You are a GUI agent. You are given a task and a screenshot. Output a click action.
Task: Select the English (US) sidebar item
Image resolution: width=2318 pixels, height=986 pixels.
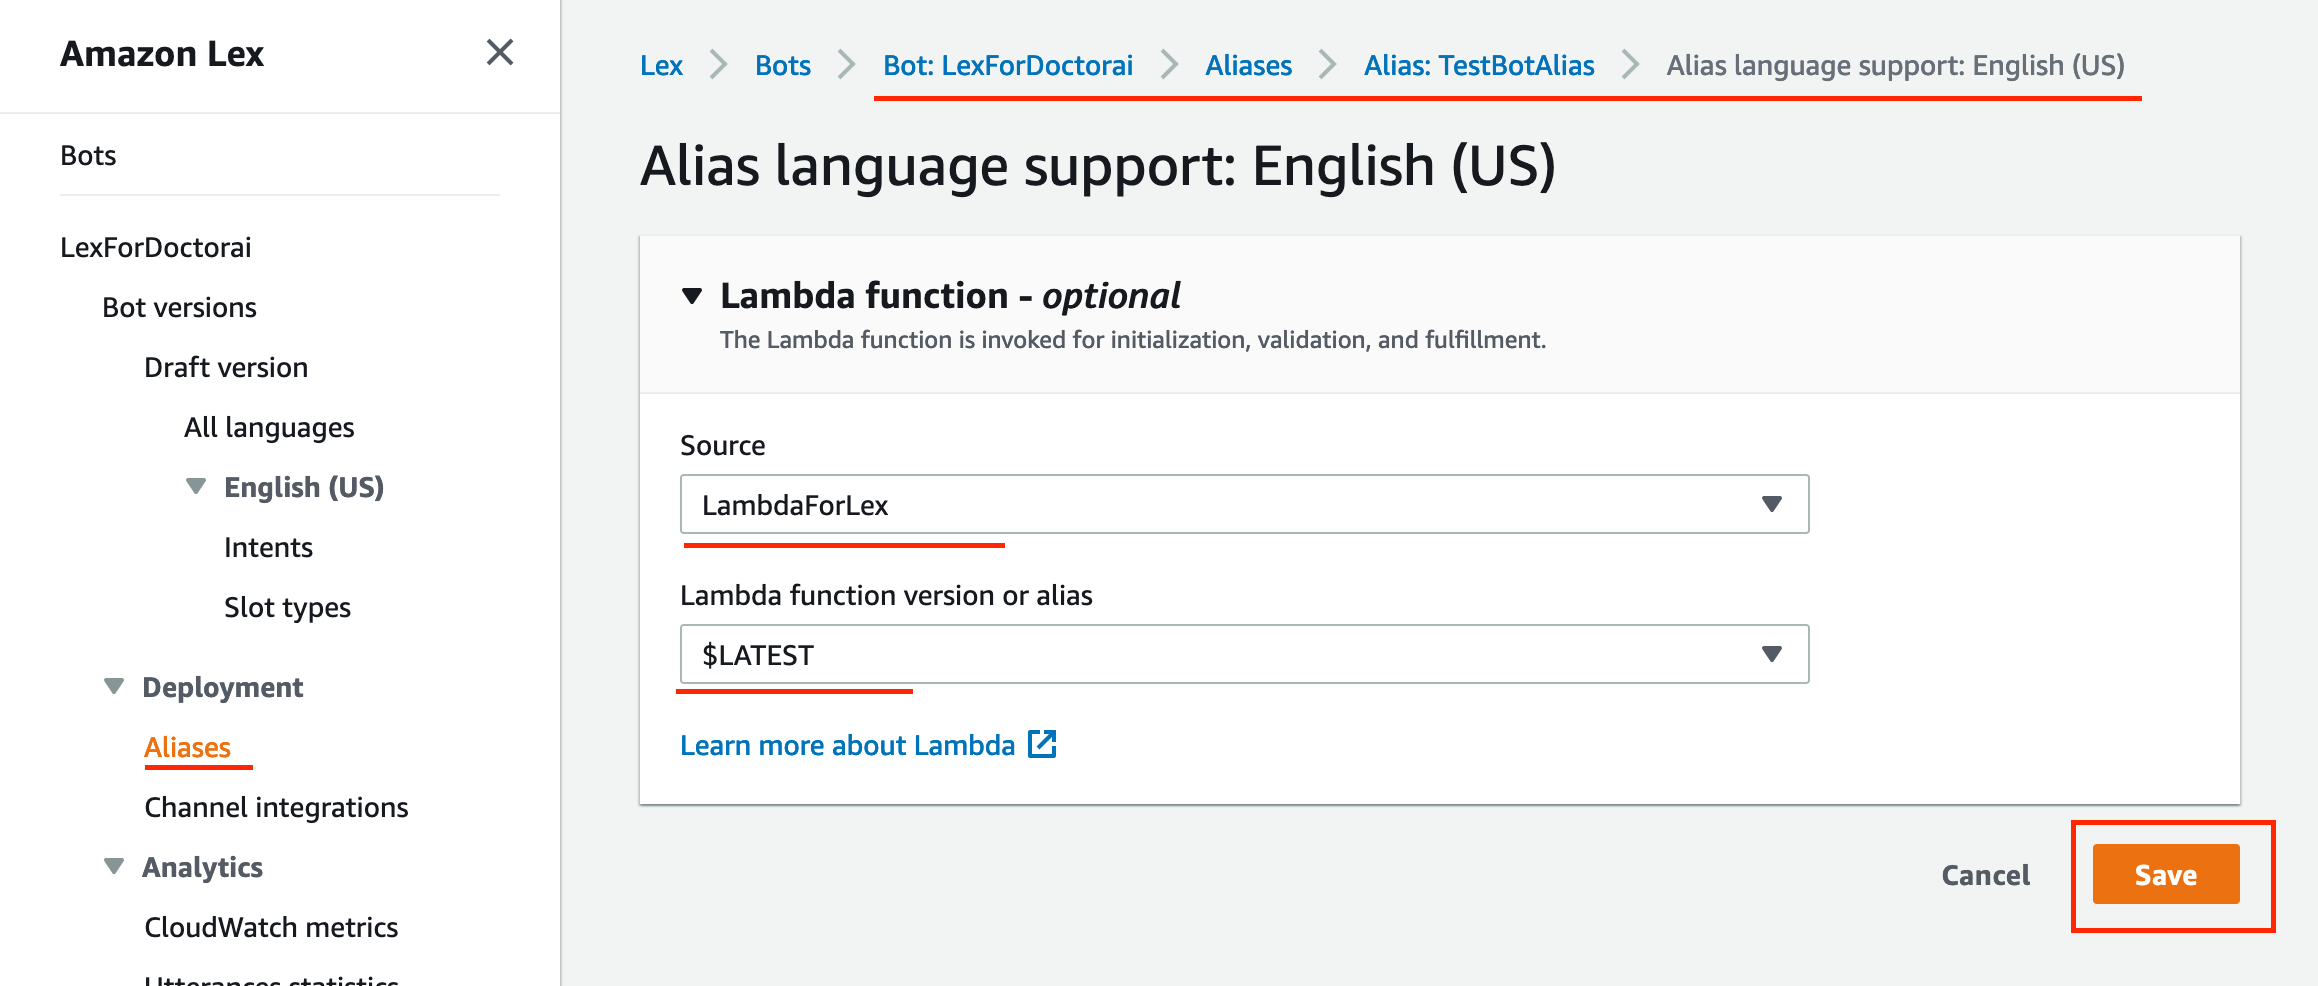coord(304,488)
